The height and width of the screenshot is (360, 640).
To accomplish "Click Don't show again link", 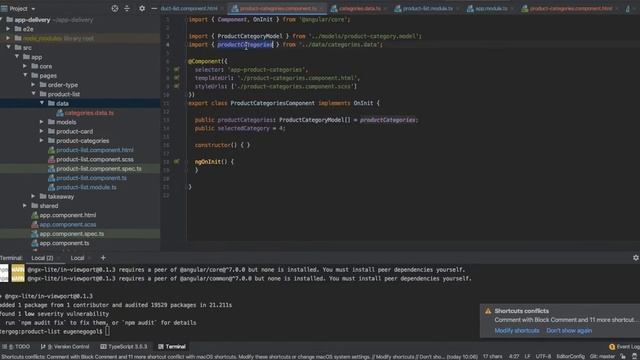I will click(x=569, y=331).
